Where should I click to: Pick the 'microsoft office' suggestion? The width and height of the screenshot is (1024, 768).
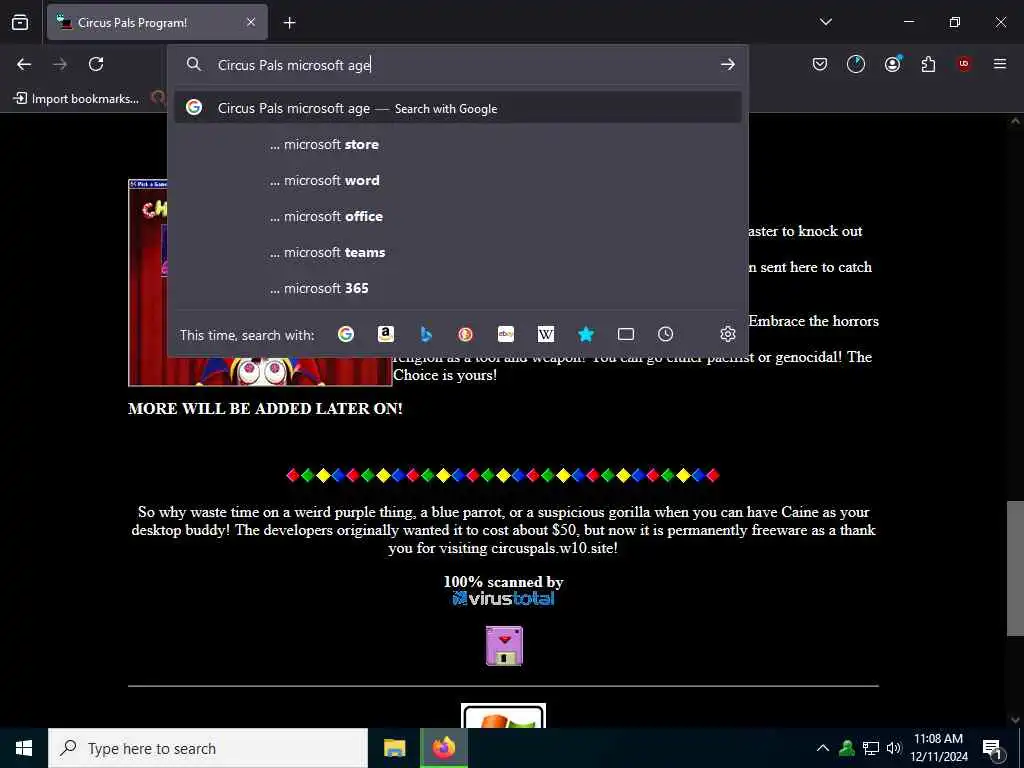pyautogui.click(x=458, y=216)
